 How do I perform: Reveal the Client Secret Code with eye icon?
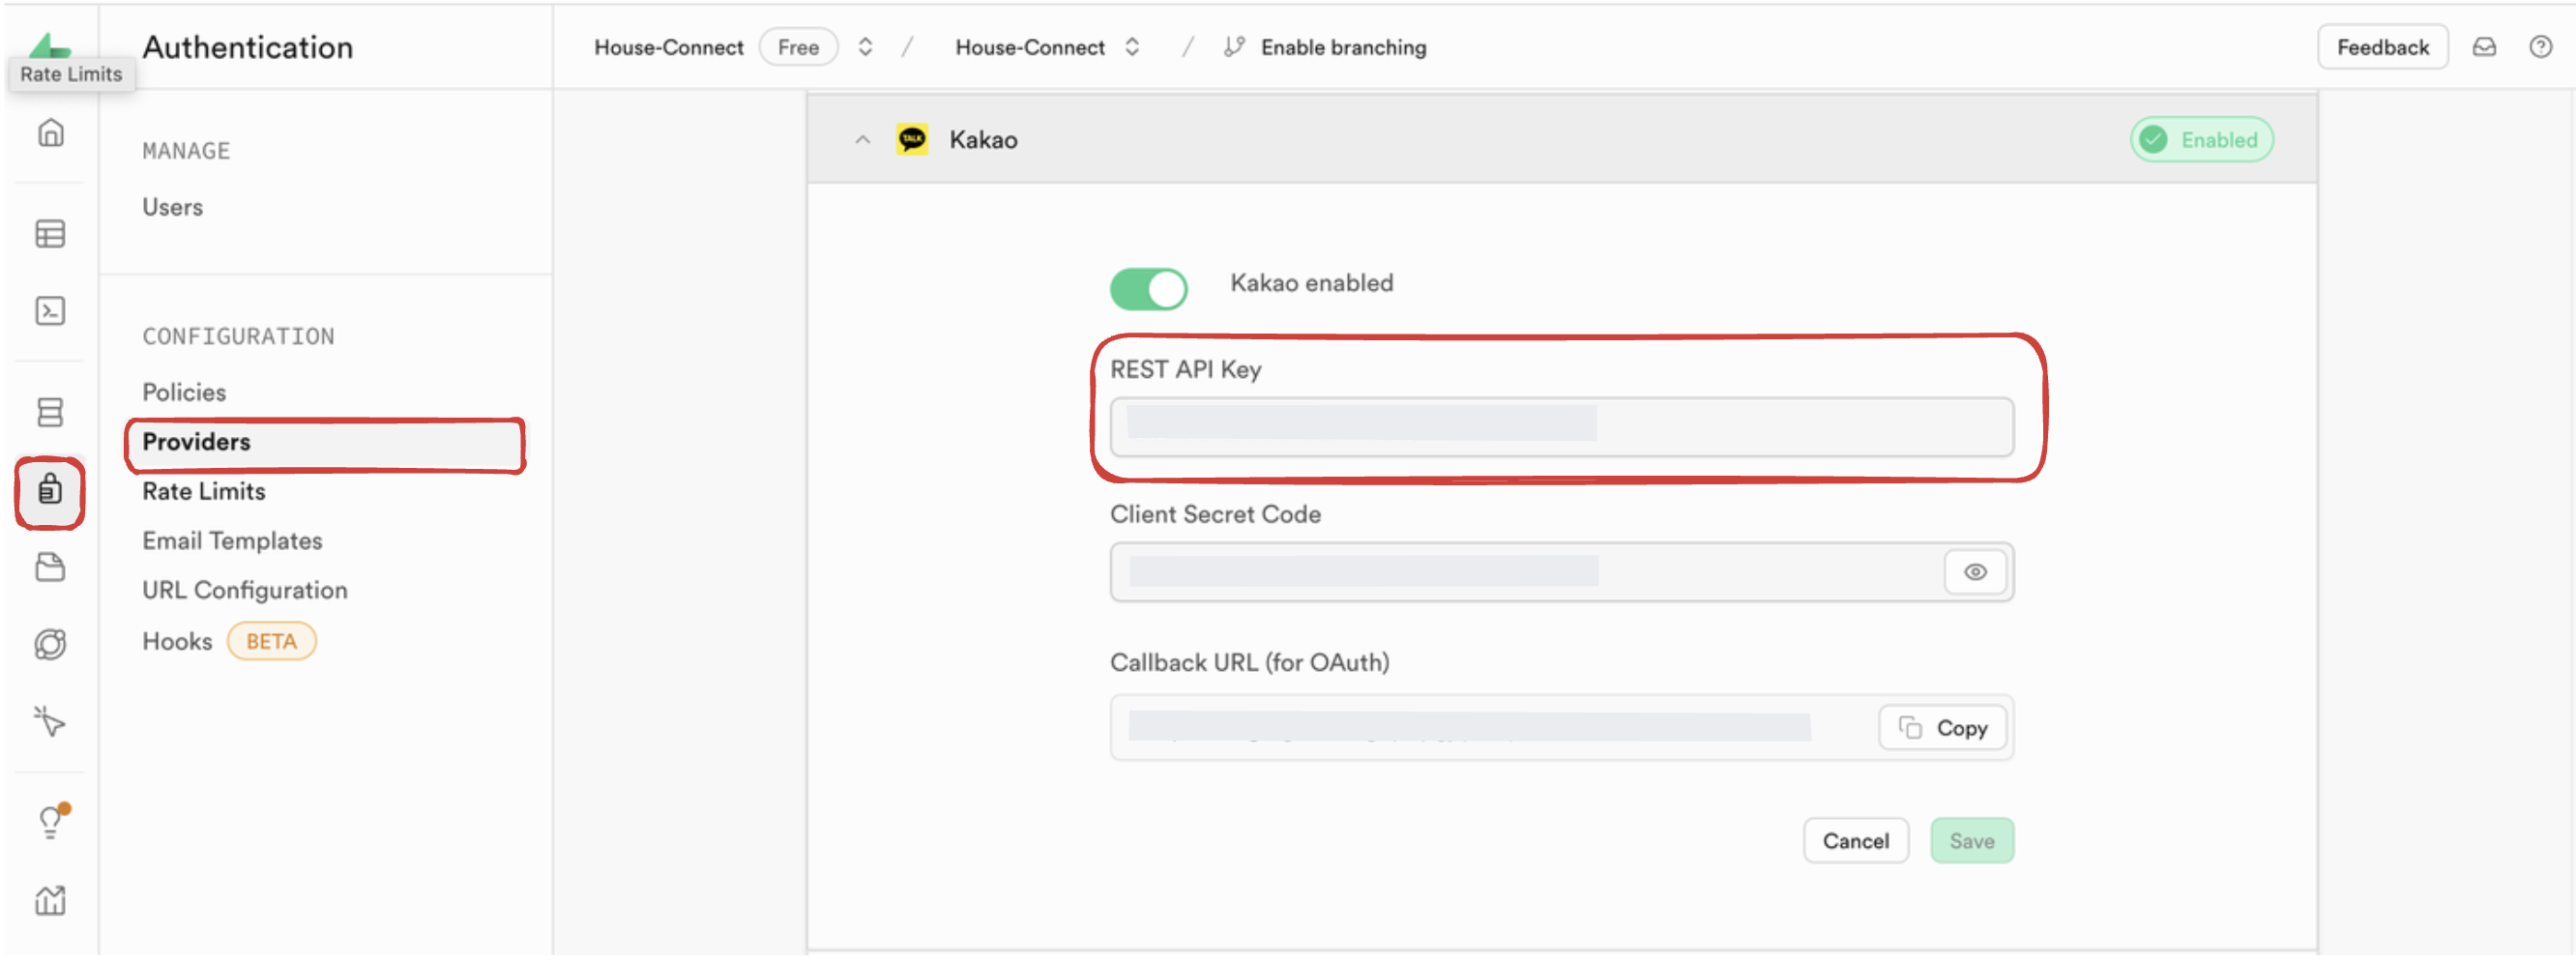[1974, 572]
